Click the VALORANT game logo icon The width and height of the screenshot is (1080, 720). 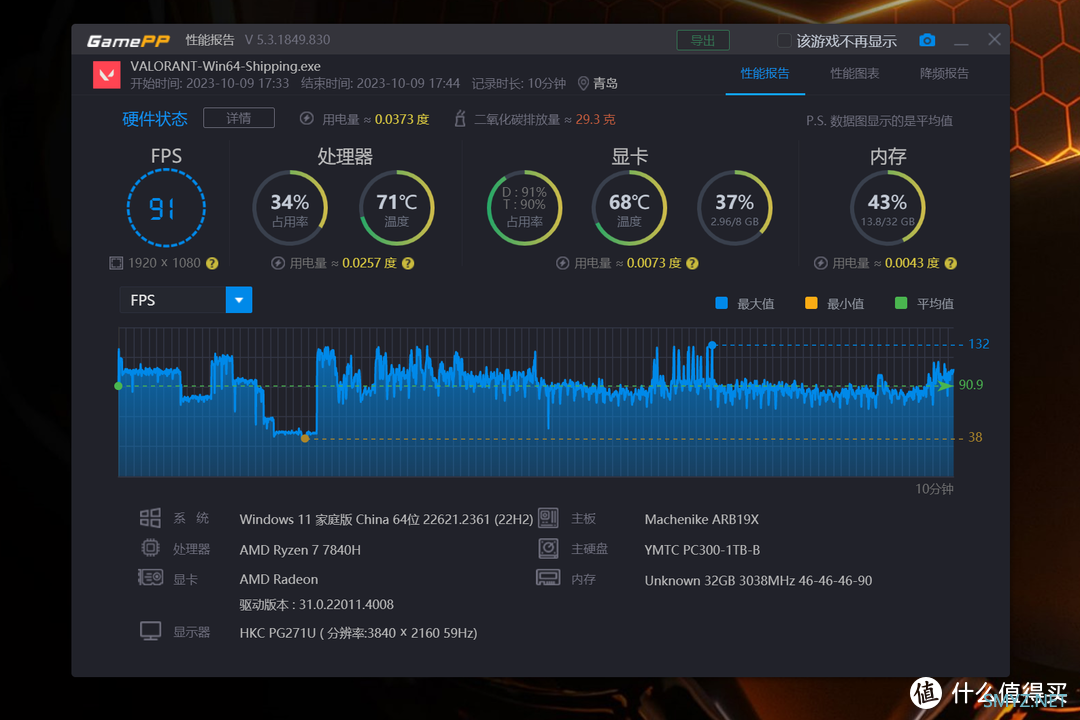107,74
